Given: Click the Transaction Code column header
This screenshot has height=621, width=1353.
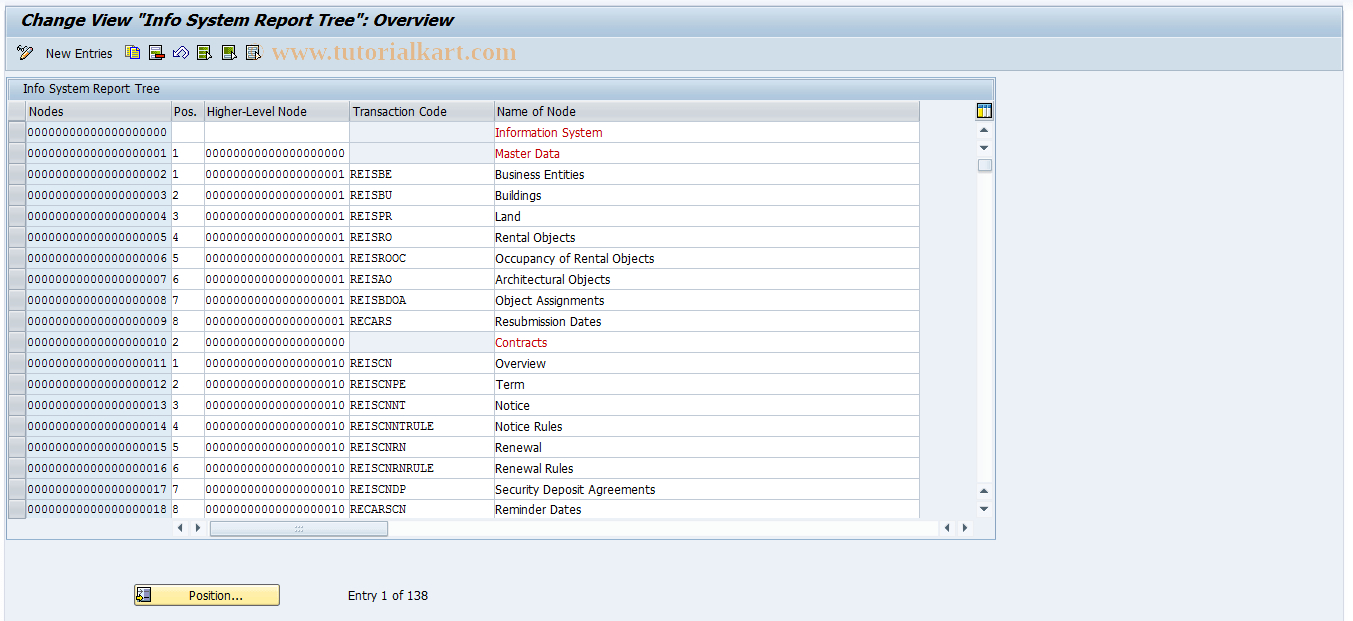Looking at the screenshot, I should tap(420, 111).
